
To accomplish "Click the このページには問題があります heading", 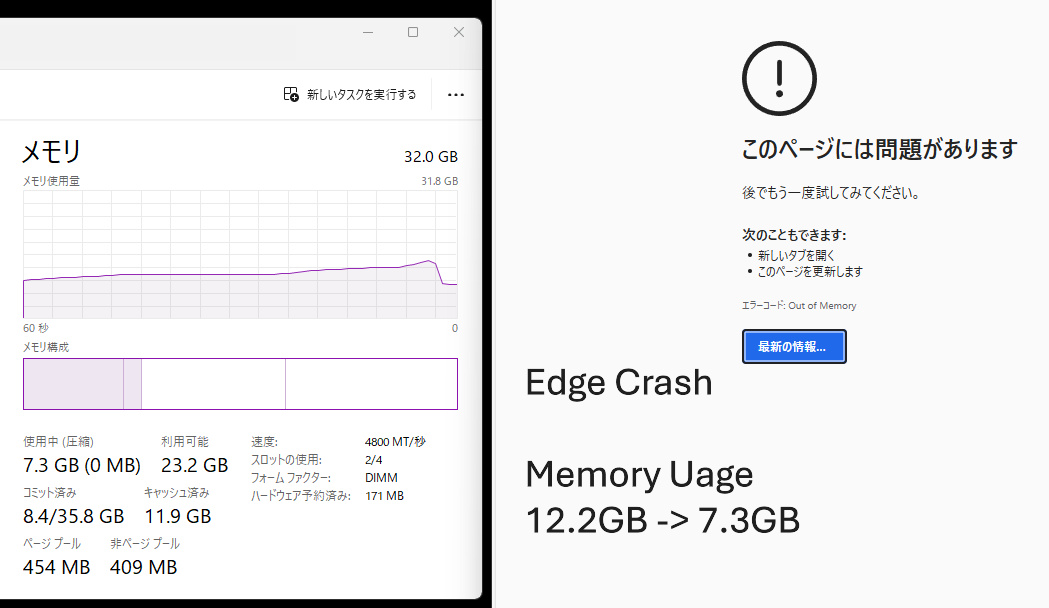I will [x=879, y=150].
